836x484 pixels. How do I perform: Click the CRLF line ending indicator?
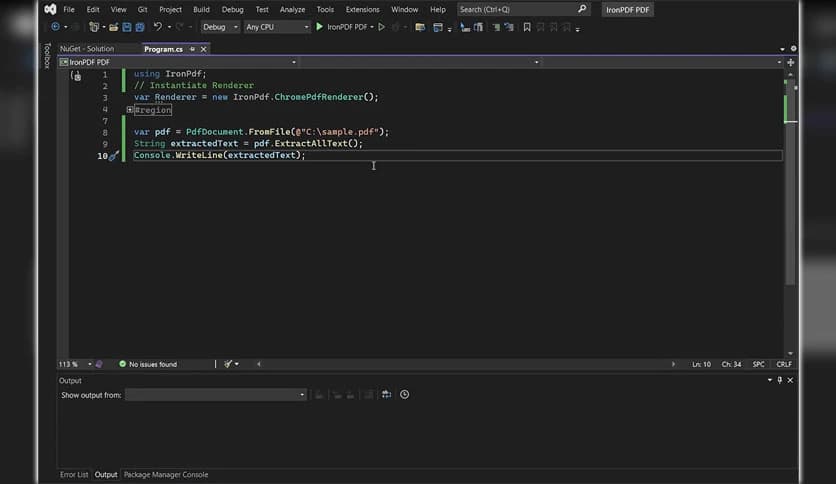click(783, 364)
